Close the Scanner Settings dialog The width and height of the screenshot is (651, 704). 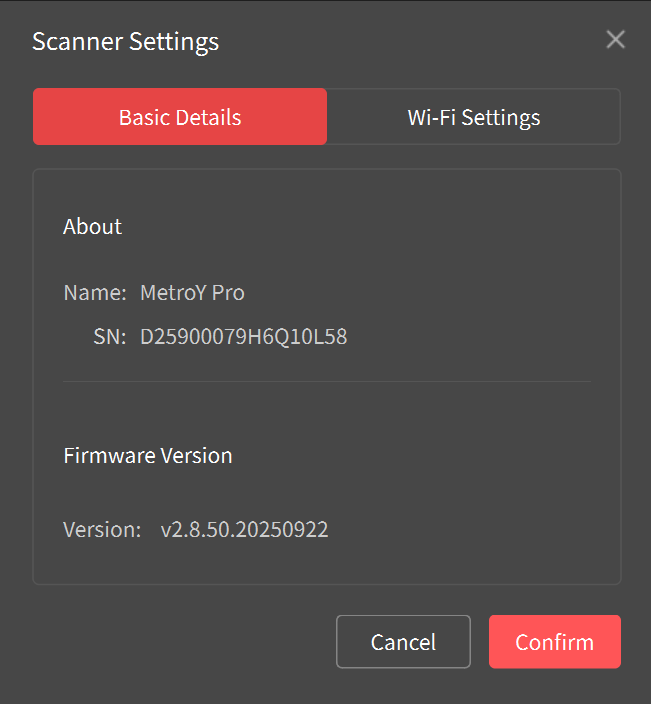click(x=615, y=40)
